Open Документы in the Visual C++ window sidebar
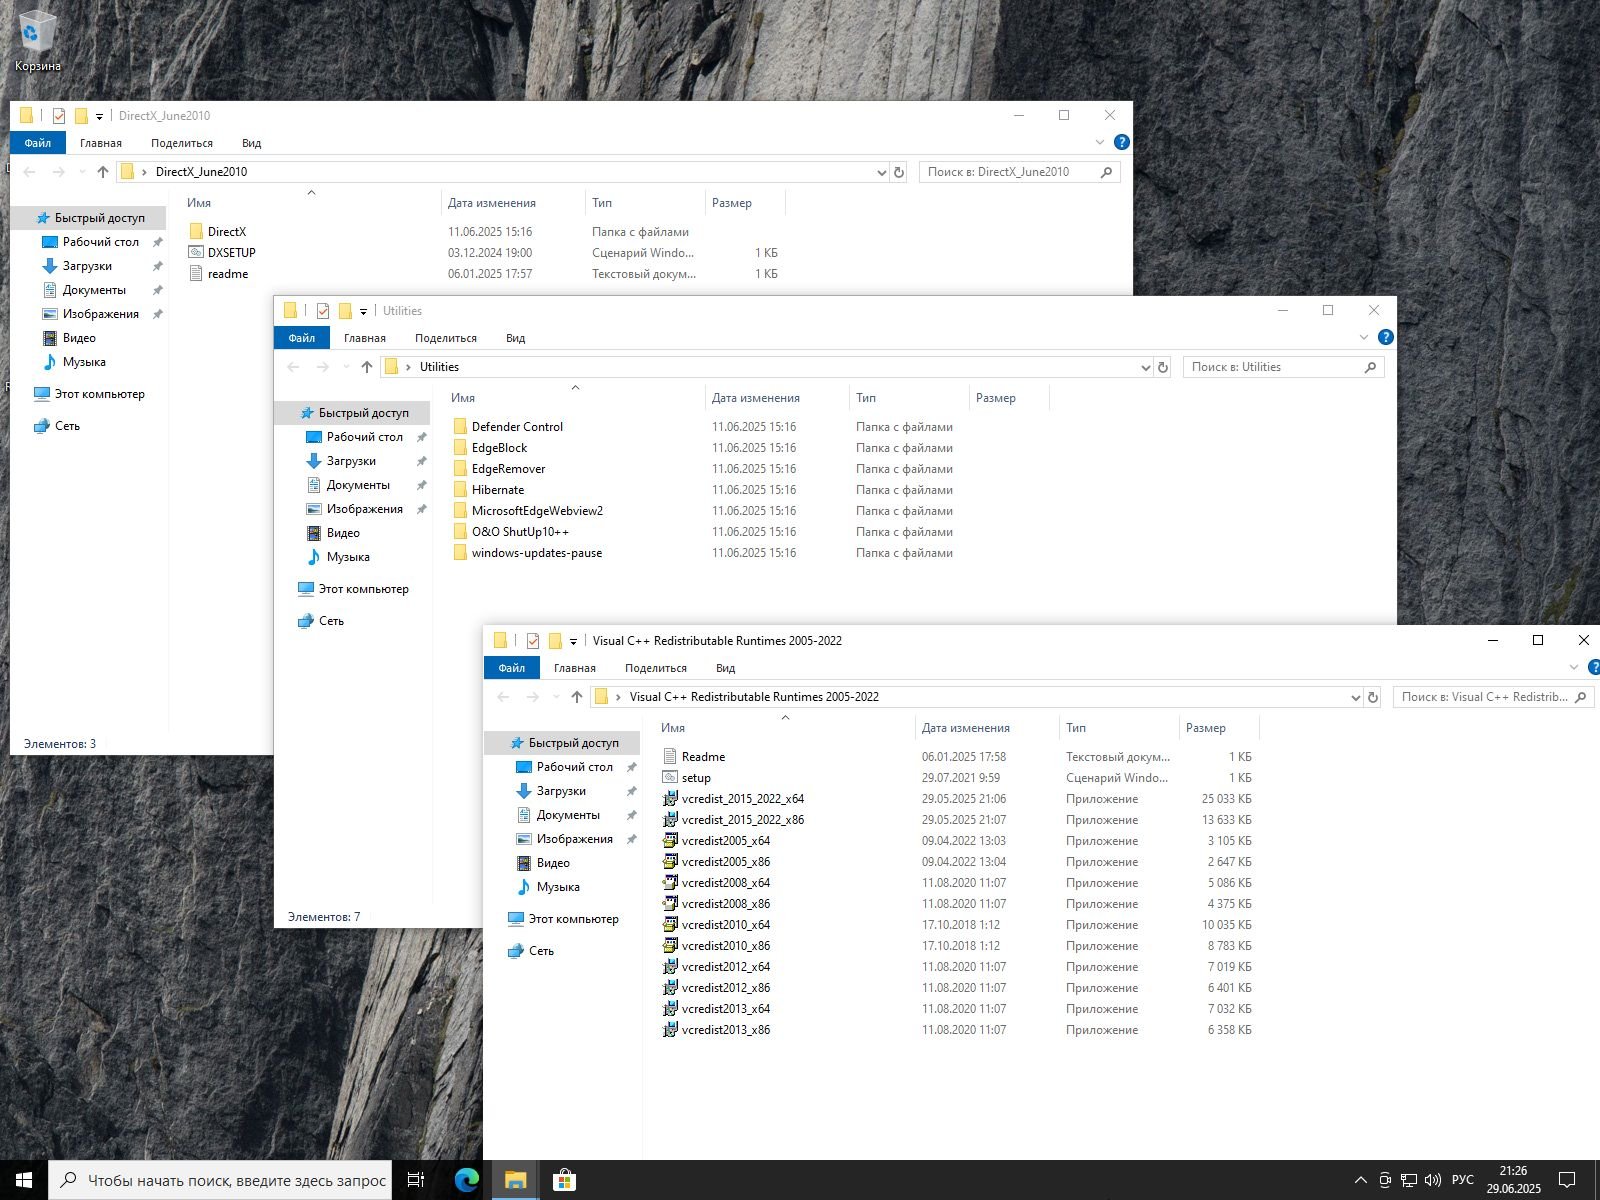The image size is (1600, 1200). pos(568,815)
